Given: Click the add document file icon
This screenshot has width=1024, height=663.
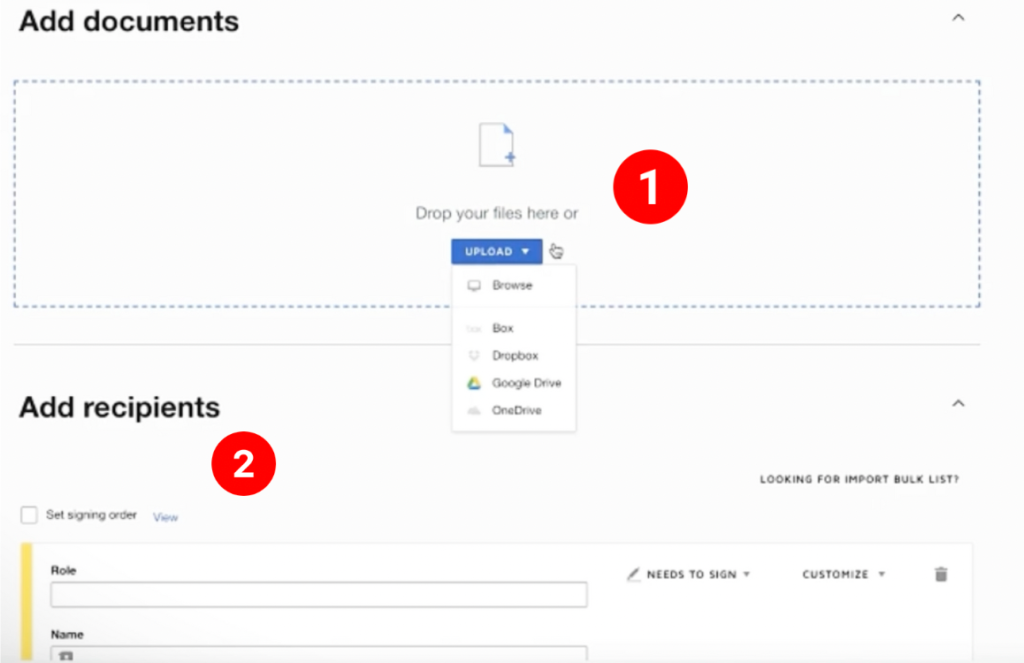Looking at the screenshot, I should click(497, 144).
